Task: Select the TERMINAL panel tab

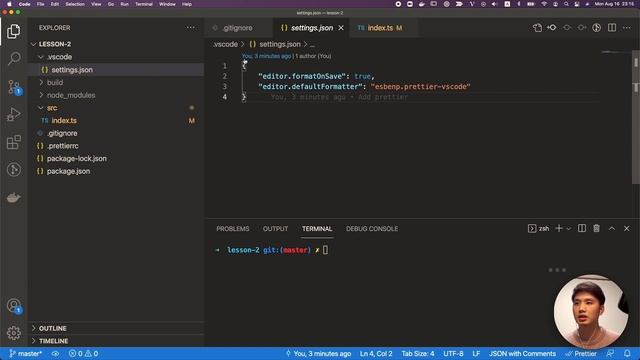Action: pyautogui.click(x=317, y=229)
